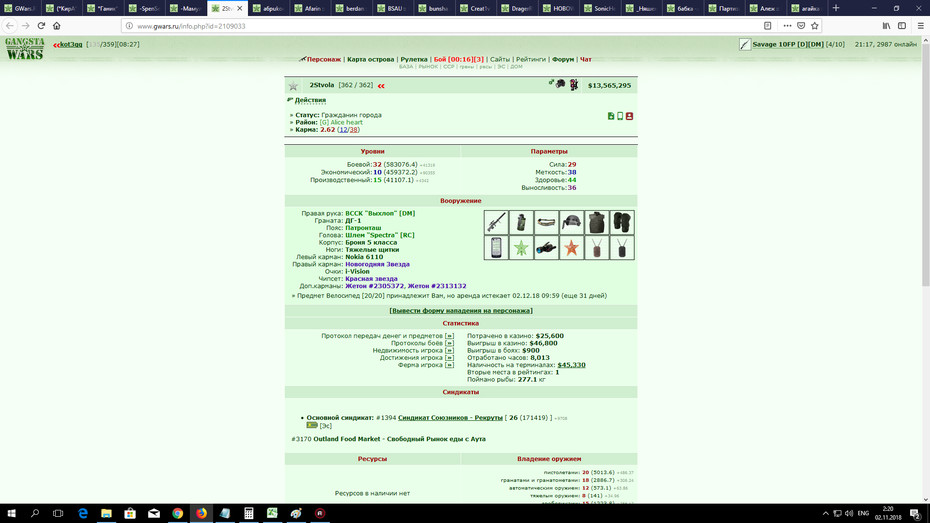Open Calculator from the taskbar
This screenshot has width=930, height=523.
(249, 514)
